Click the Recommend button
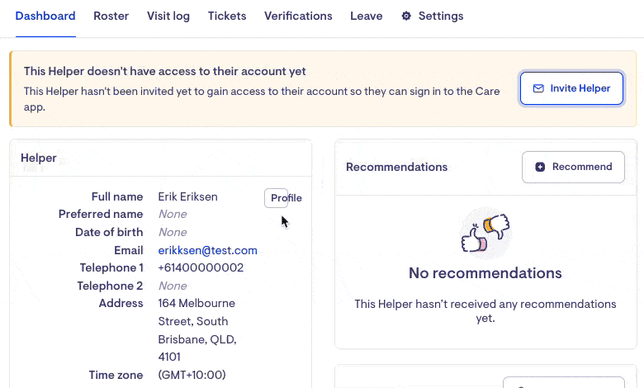The width and height of the screenshot is (644, 388). 573,167
